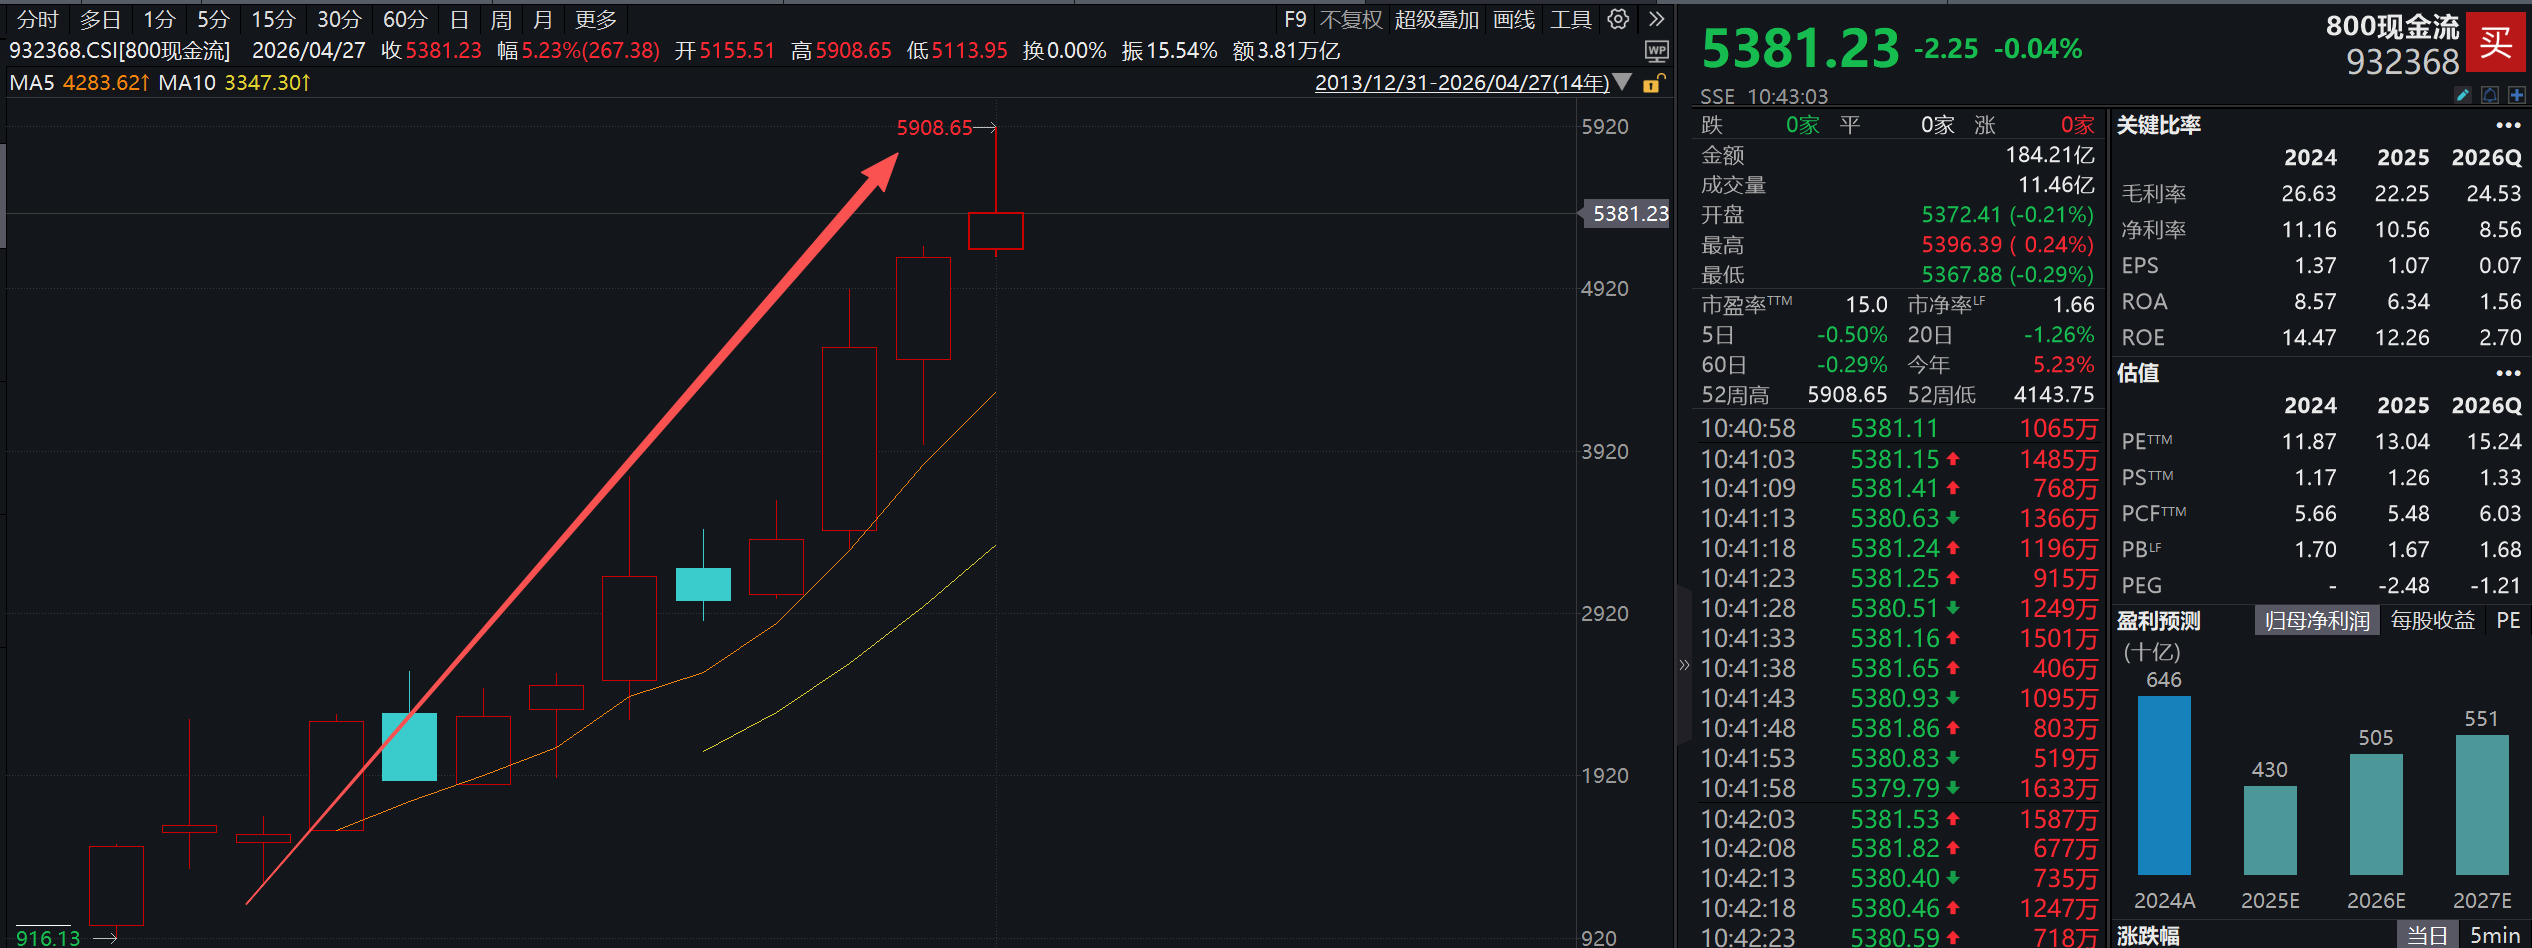Collapse side panel with splitter arrow
This screenshot has width=2532, height=948.
pyautogui.click(x=1684, y=665)
